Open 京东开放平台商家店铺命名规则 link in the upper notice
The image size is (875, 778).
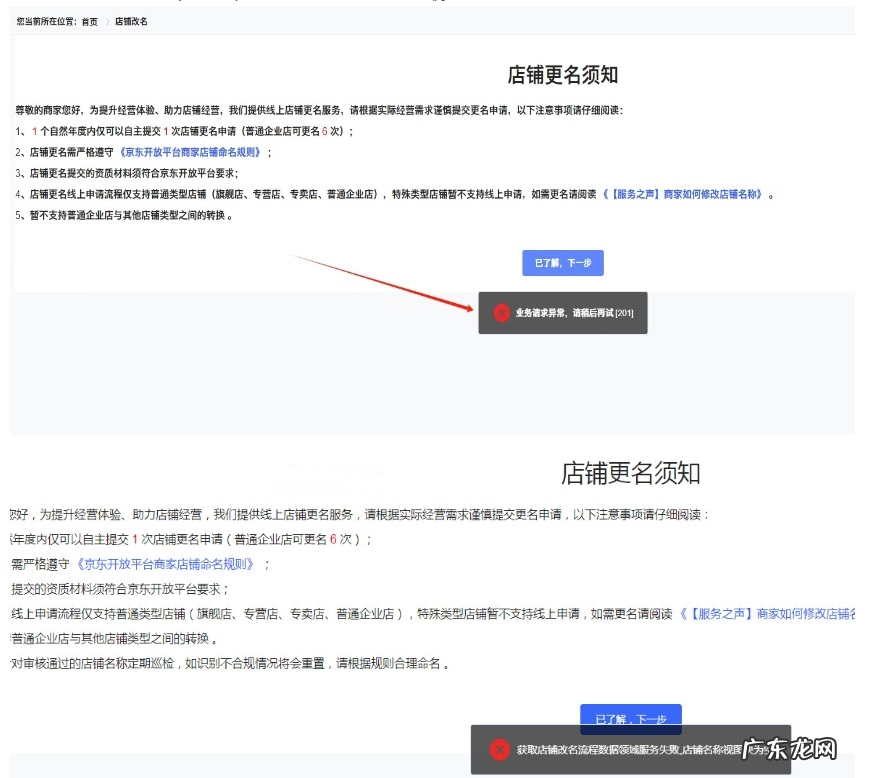(x=191, y=152)
